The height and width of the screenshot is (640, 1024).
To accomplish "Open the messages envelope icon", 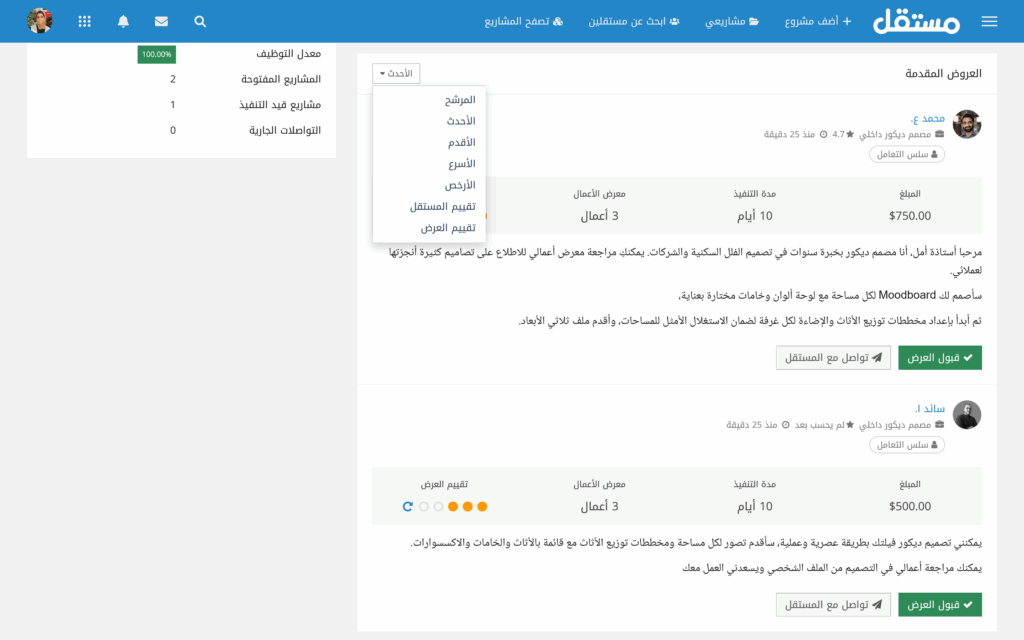I will 161,20.
